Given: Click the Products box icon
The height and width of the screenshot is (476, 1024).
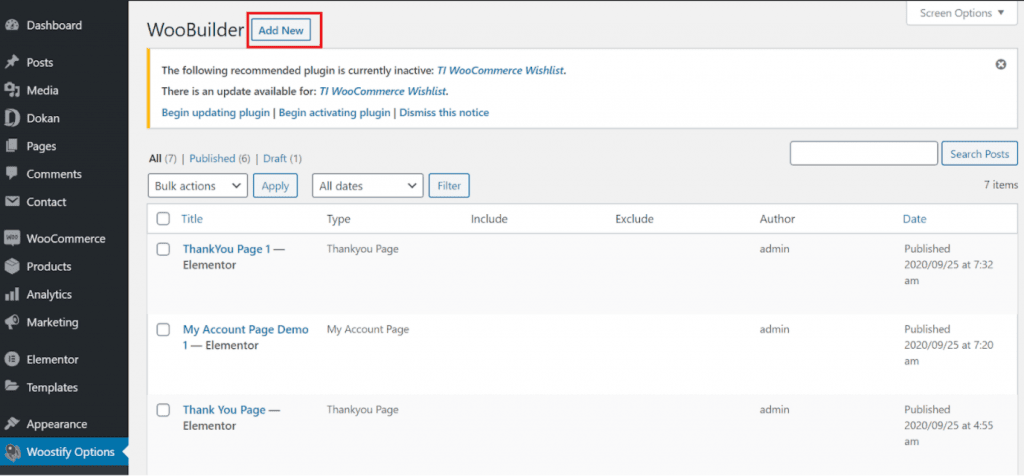Looking at the screenshot, I should click(x=12, y=266).
